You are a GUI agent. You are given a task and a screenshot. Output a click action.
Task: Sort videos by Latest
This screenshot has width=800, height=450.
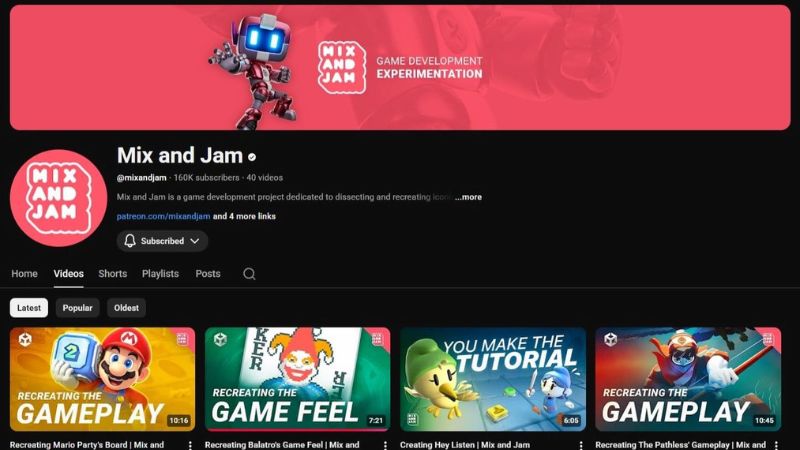[29, 308]
